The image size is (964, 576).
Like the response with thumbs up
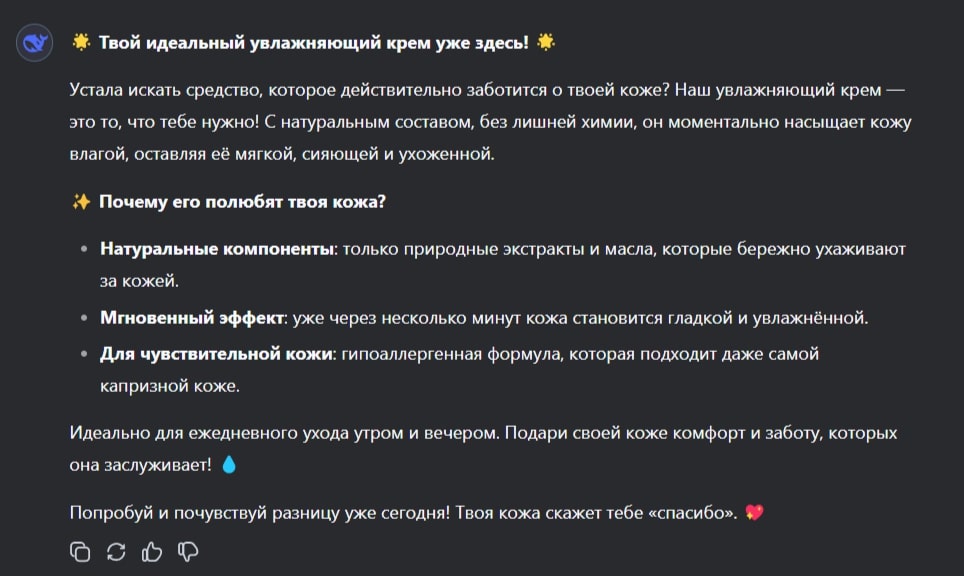[x=152, y=552]
